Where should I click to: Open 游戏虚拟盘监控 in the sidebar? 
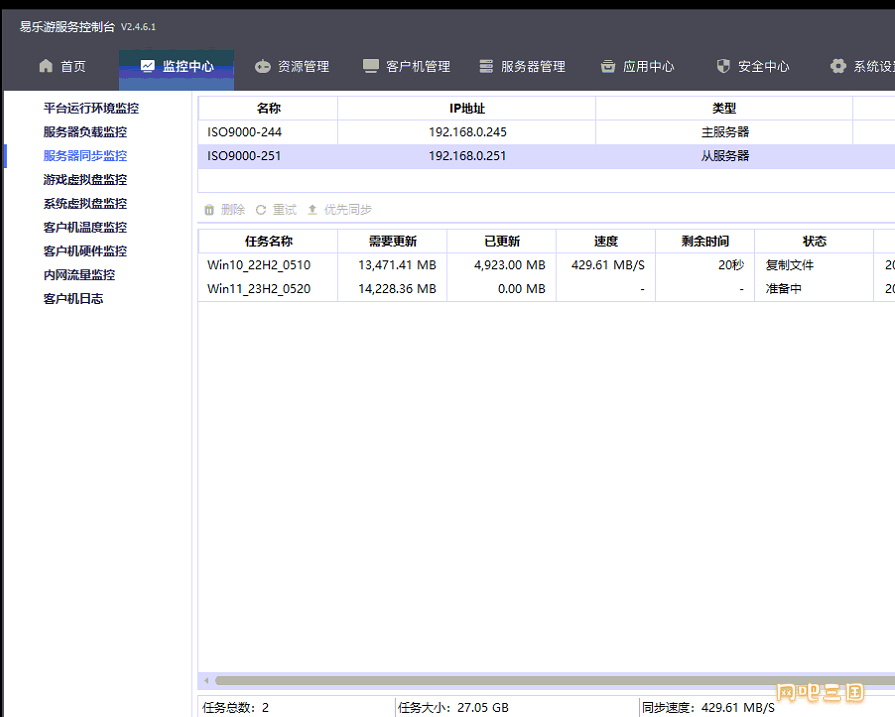pyautogui.click(x=85, y=180)
